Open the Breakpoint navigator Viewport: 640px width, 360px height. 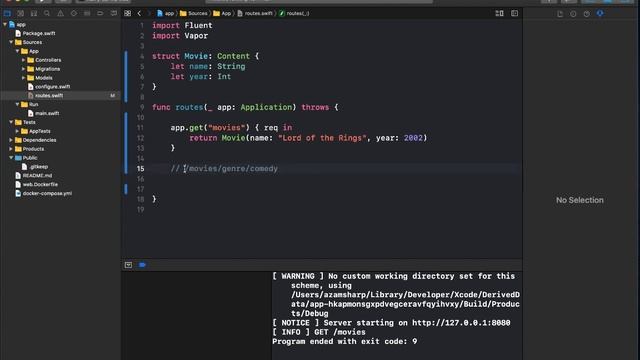tap(100, 13)
